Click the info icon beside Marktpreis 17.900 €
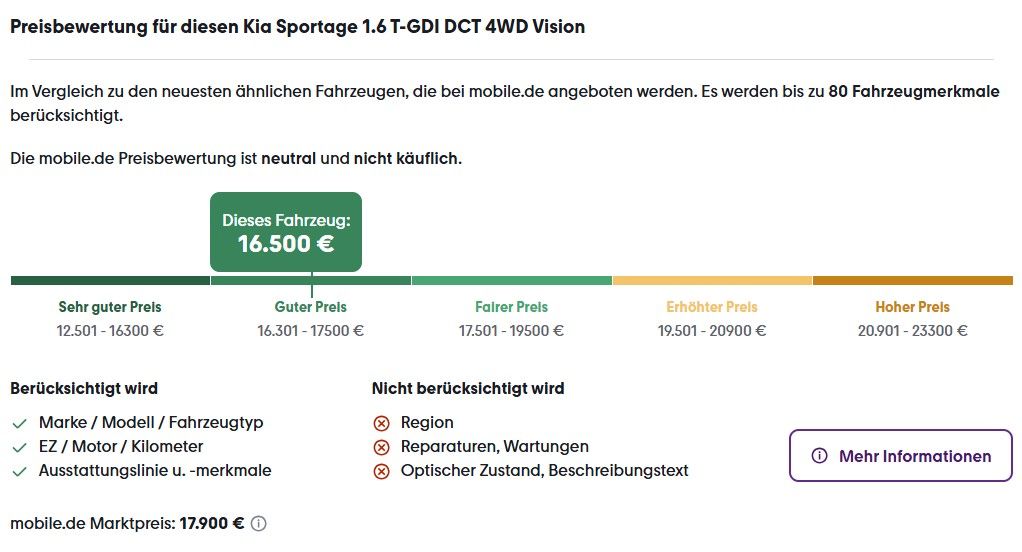1022x552 pixels. click(259, 523)
